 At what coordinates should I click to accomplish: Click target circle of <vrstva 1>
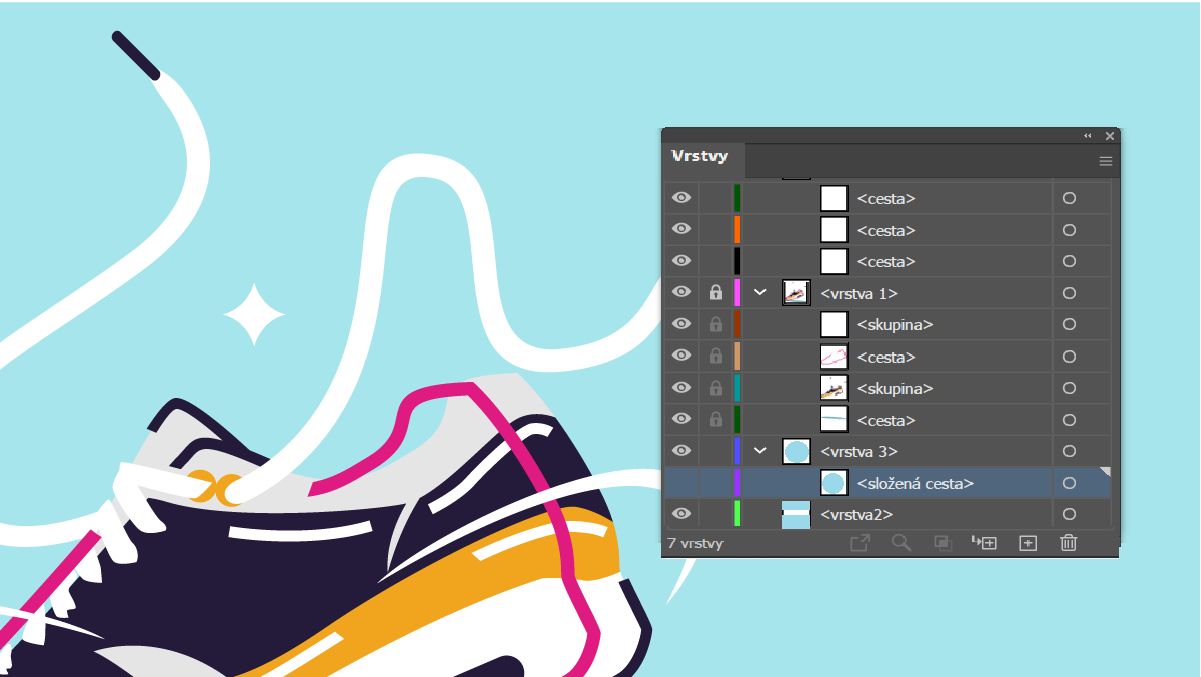(x=1069, y=293)
